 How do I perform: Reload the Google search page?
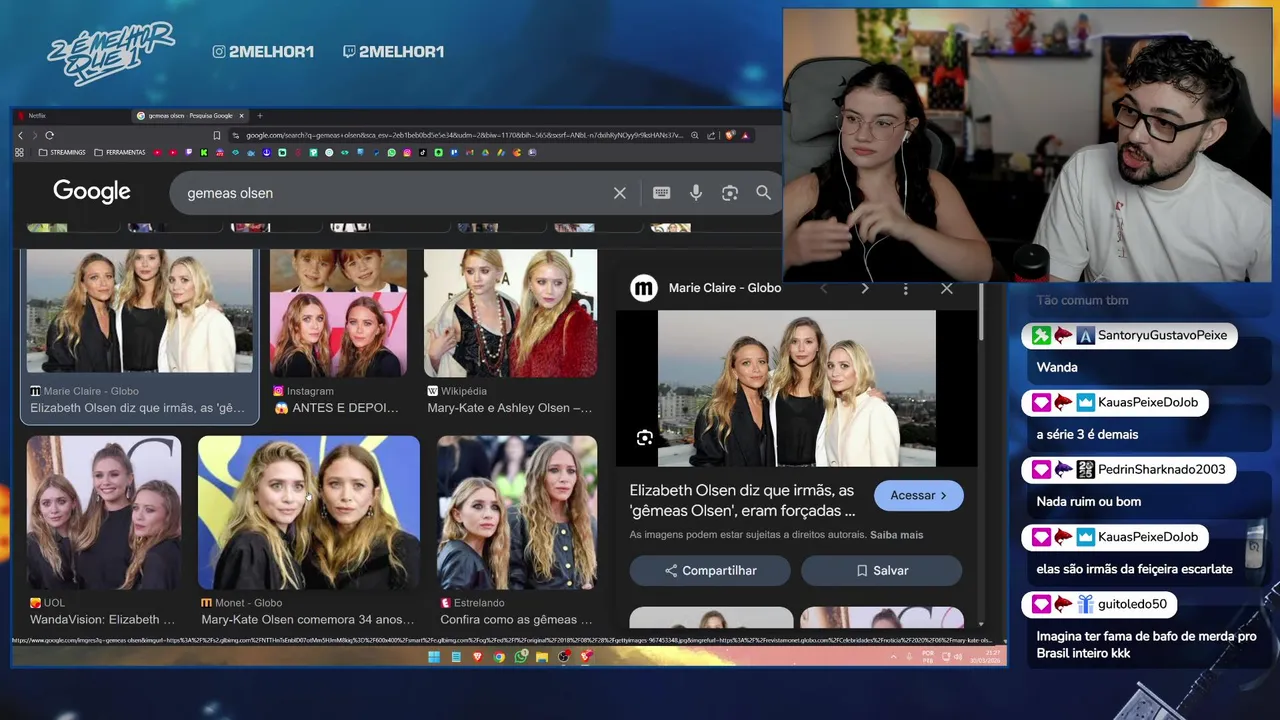coord(49,135)
